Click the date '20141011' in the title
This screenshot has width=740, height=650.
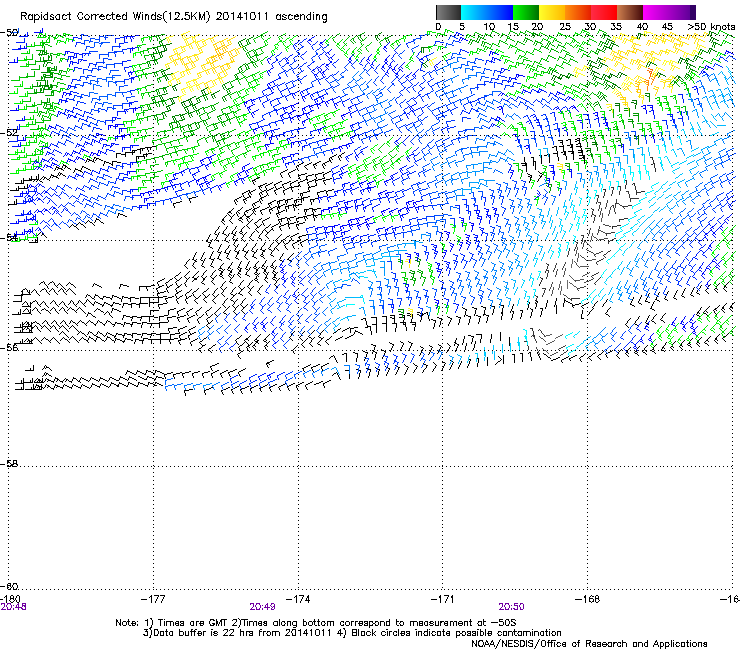point(242,17)
